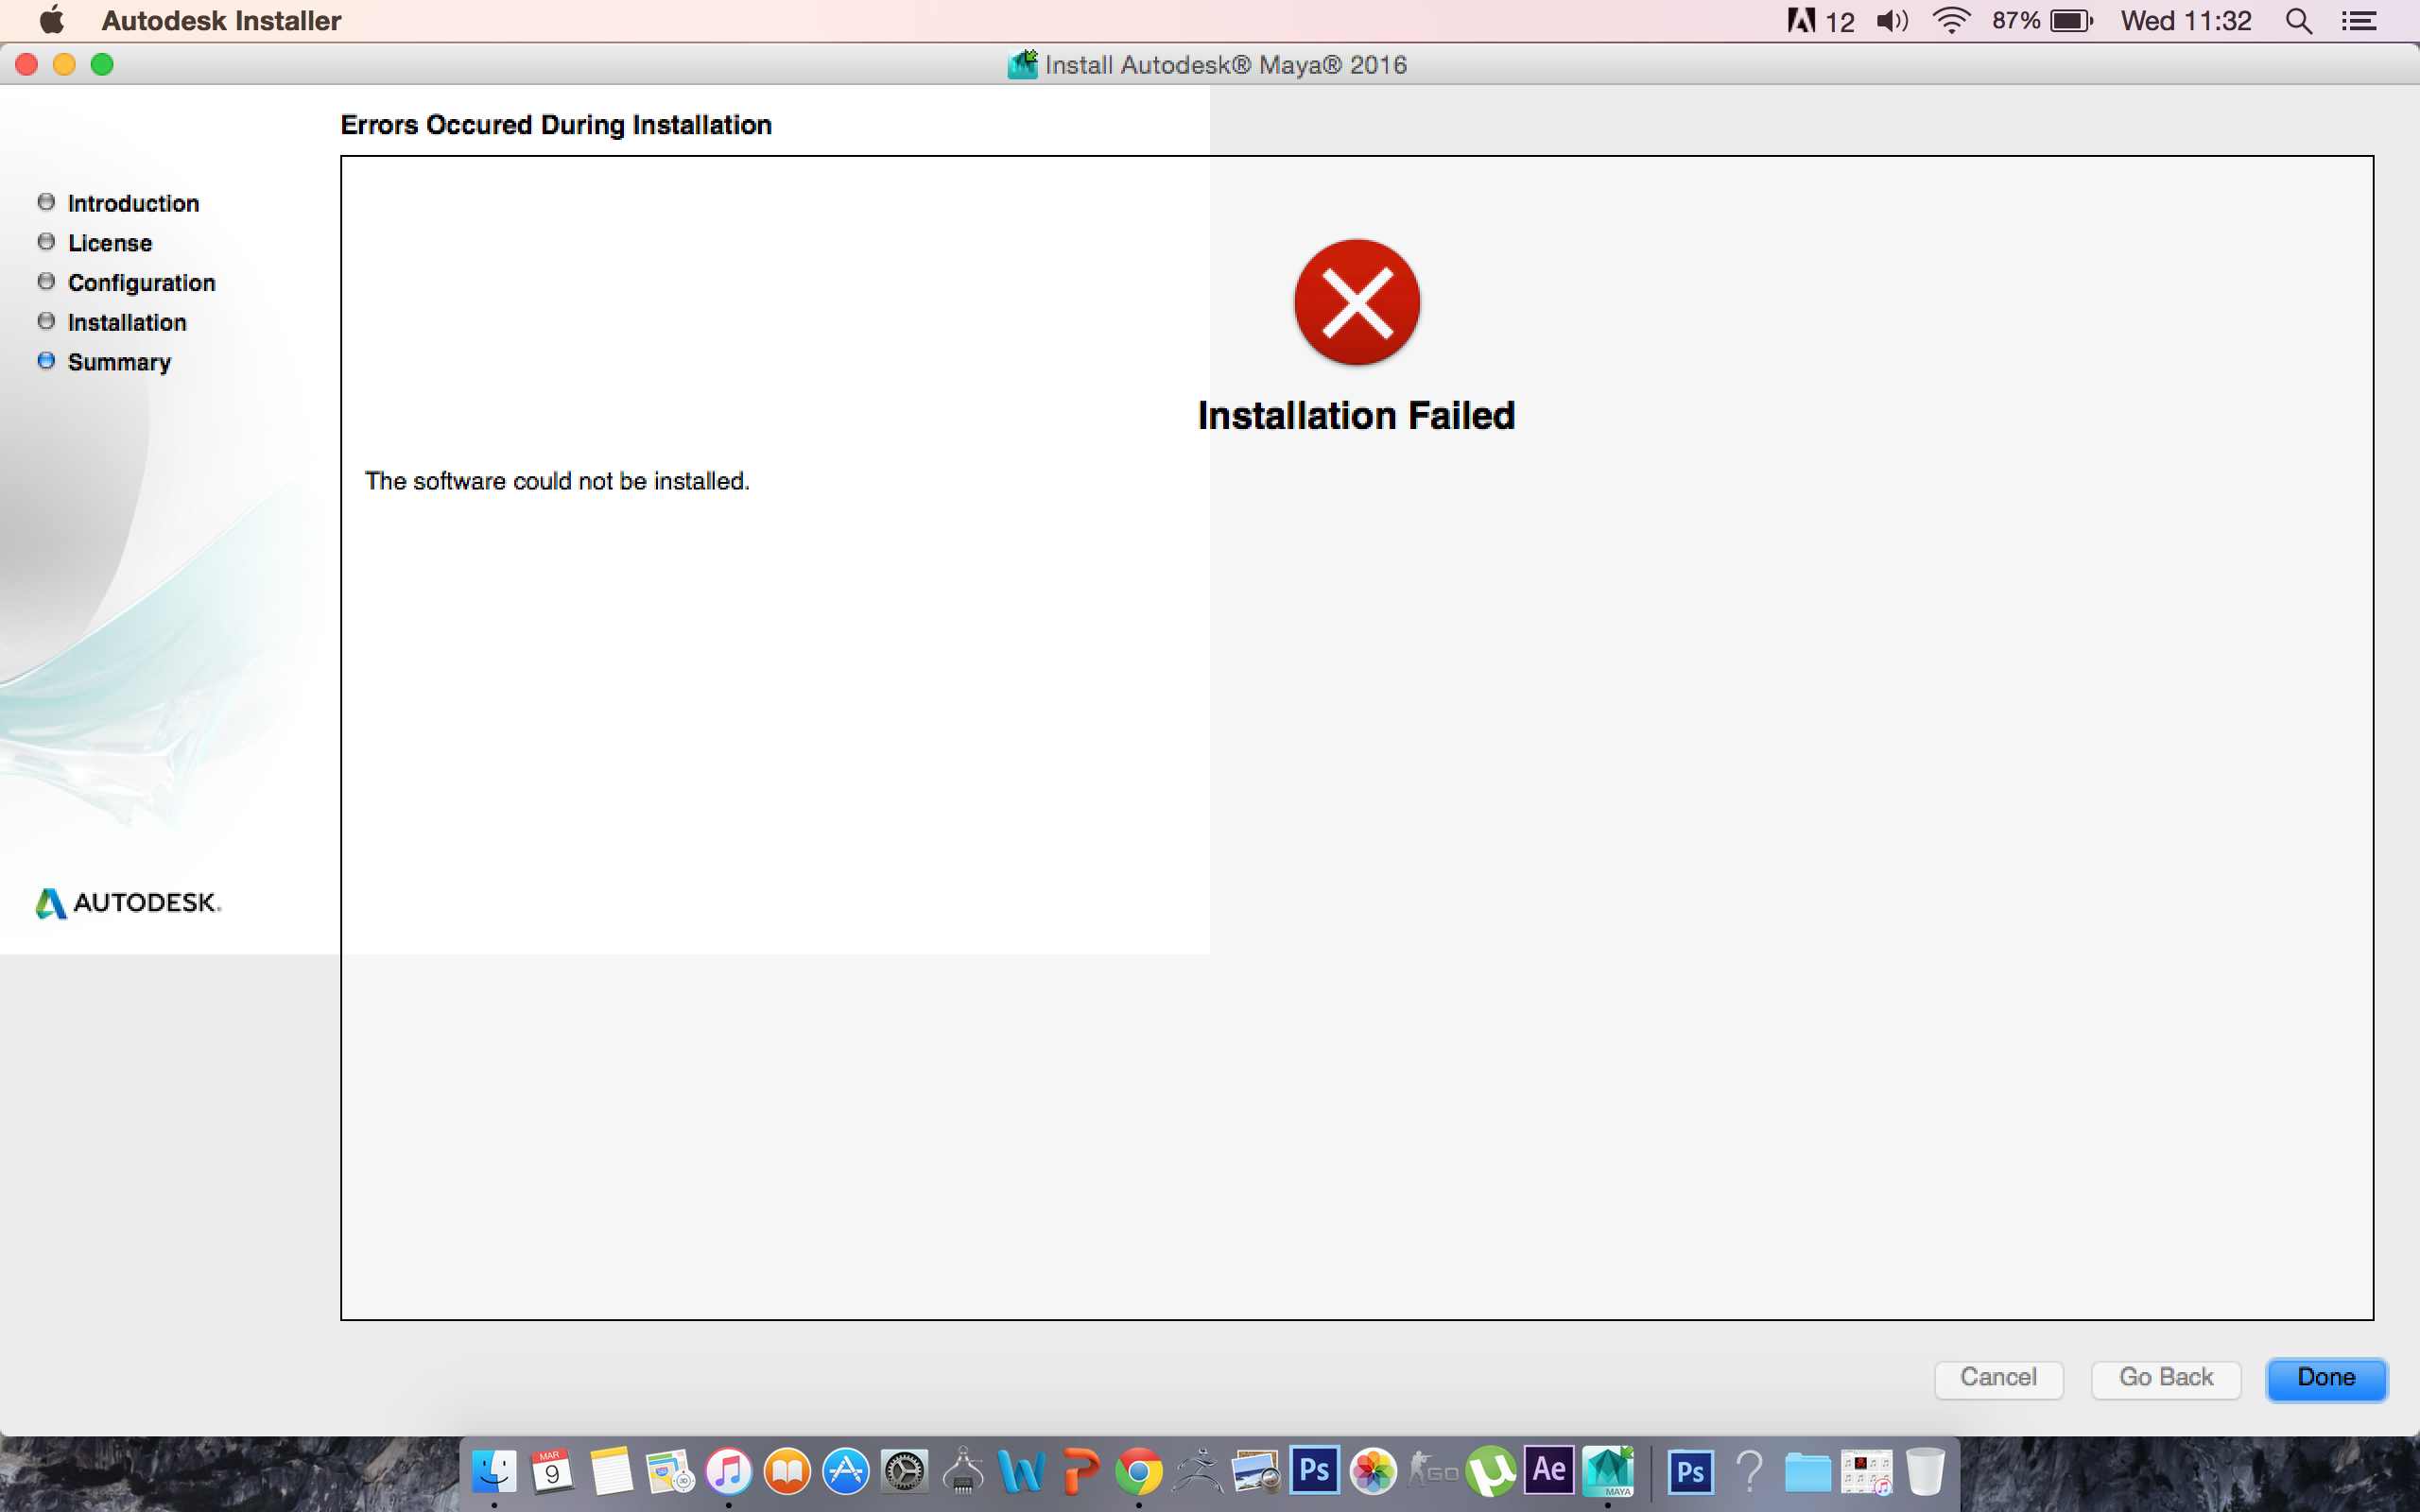
Task: Select the License step in sidebar
Action: [109, 243]
